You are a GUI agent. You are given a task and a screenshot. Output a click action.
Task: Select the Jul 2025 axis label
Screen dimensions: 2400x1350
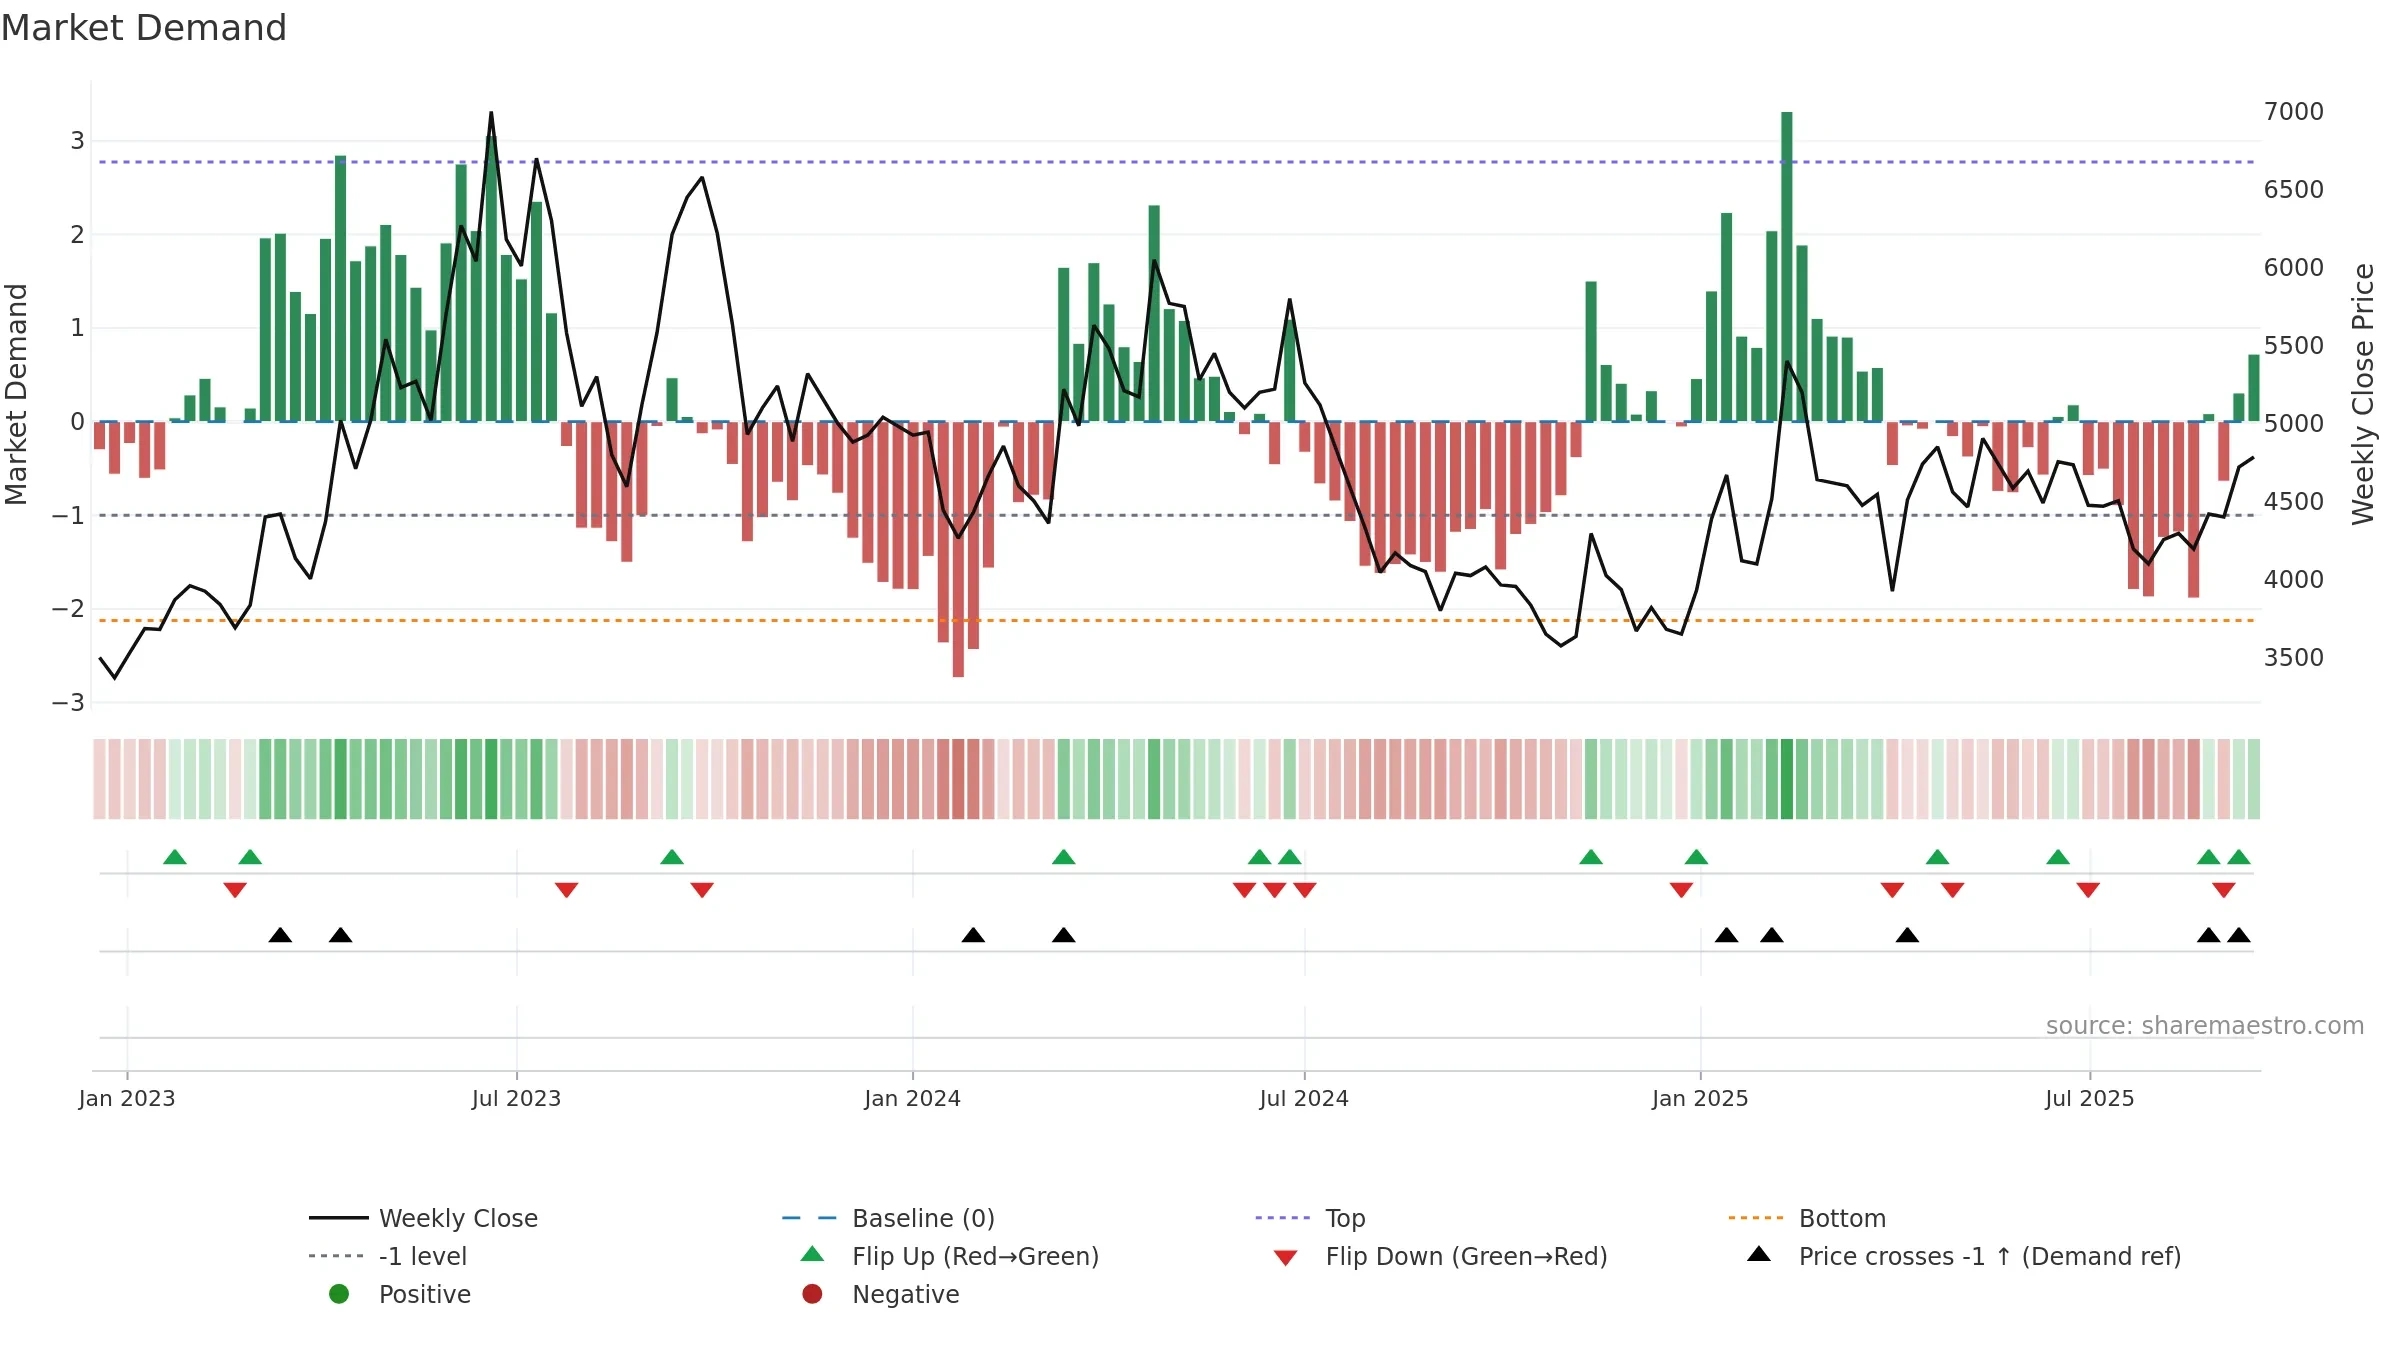(2089, 1098)
